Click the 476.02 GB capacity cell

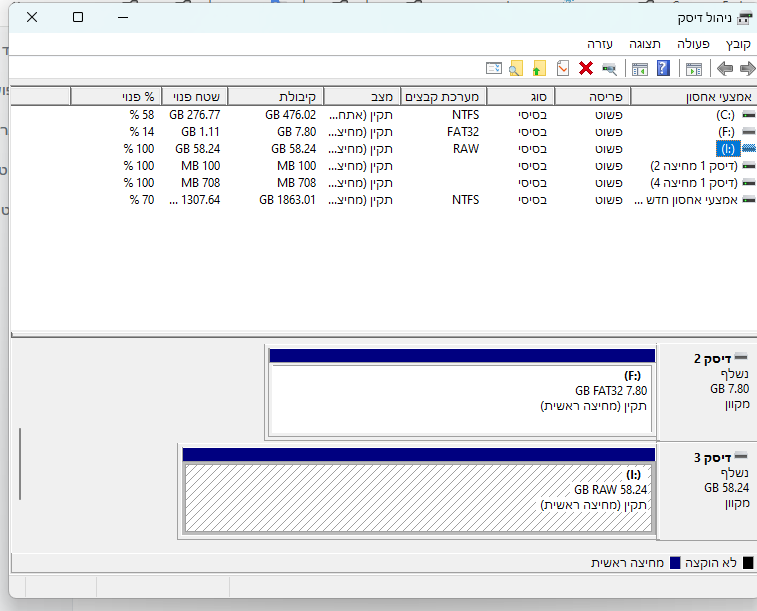[291, 115]
